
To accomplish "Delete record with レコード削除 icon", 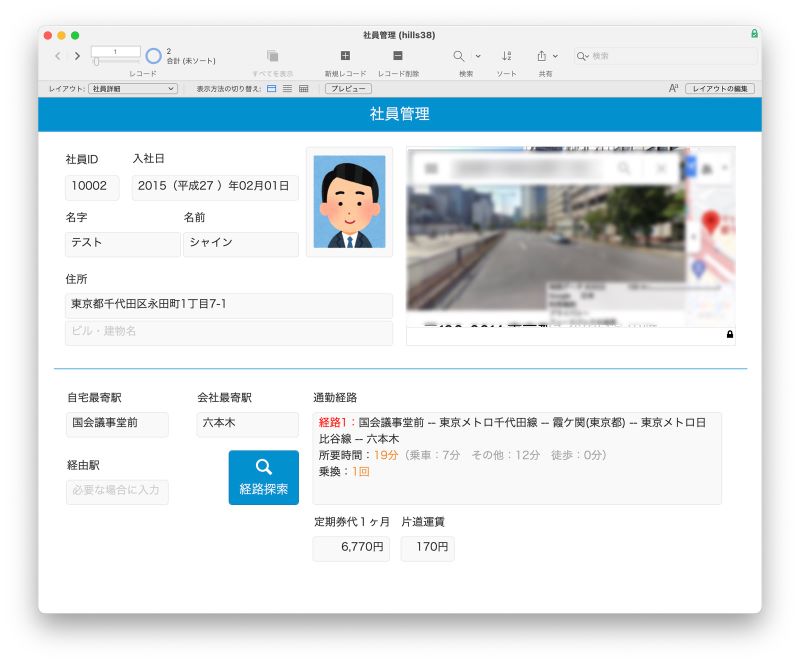I will click(x=398, y=56).
